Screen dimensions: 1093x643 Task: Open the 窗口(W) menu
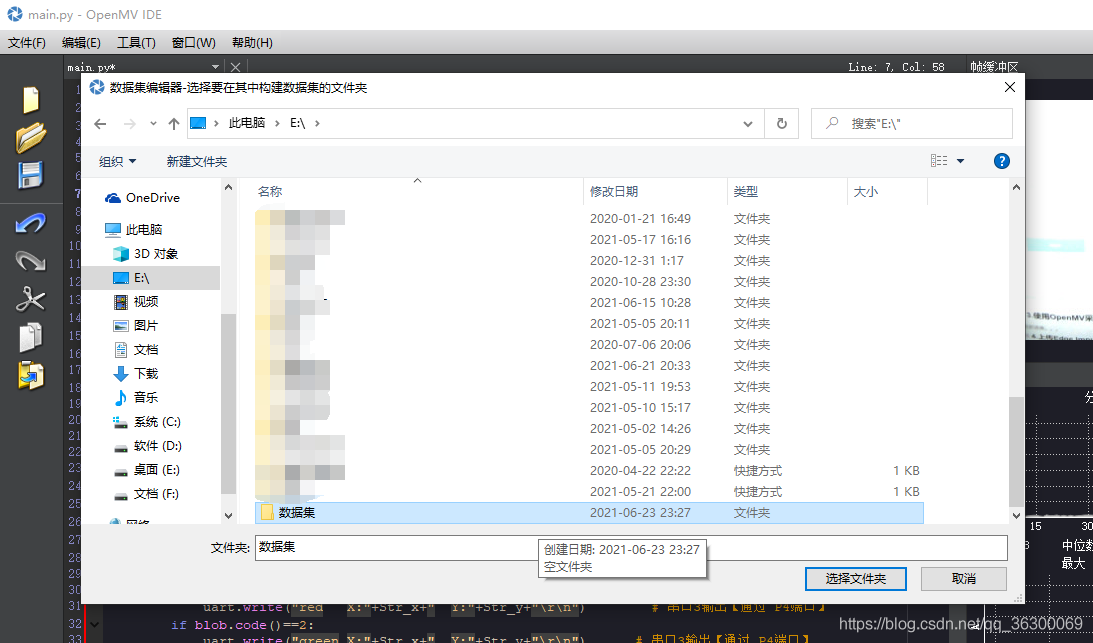click(194, 43)
